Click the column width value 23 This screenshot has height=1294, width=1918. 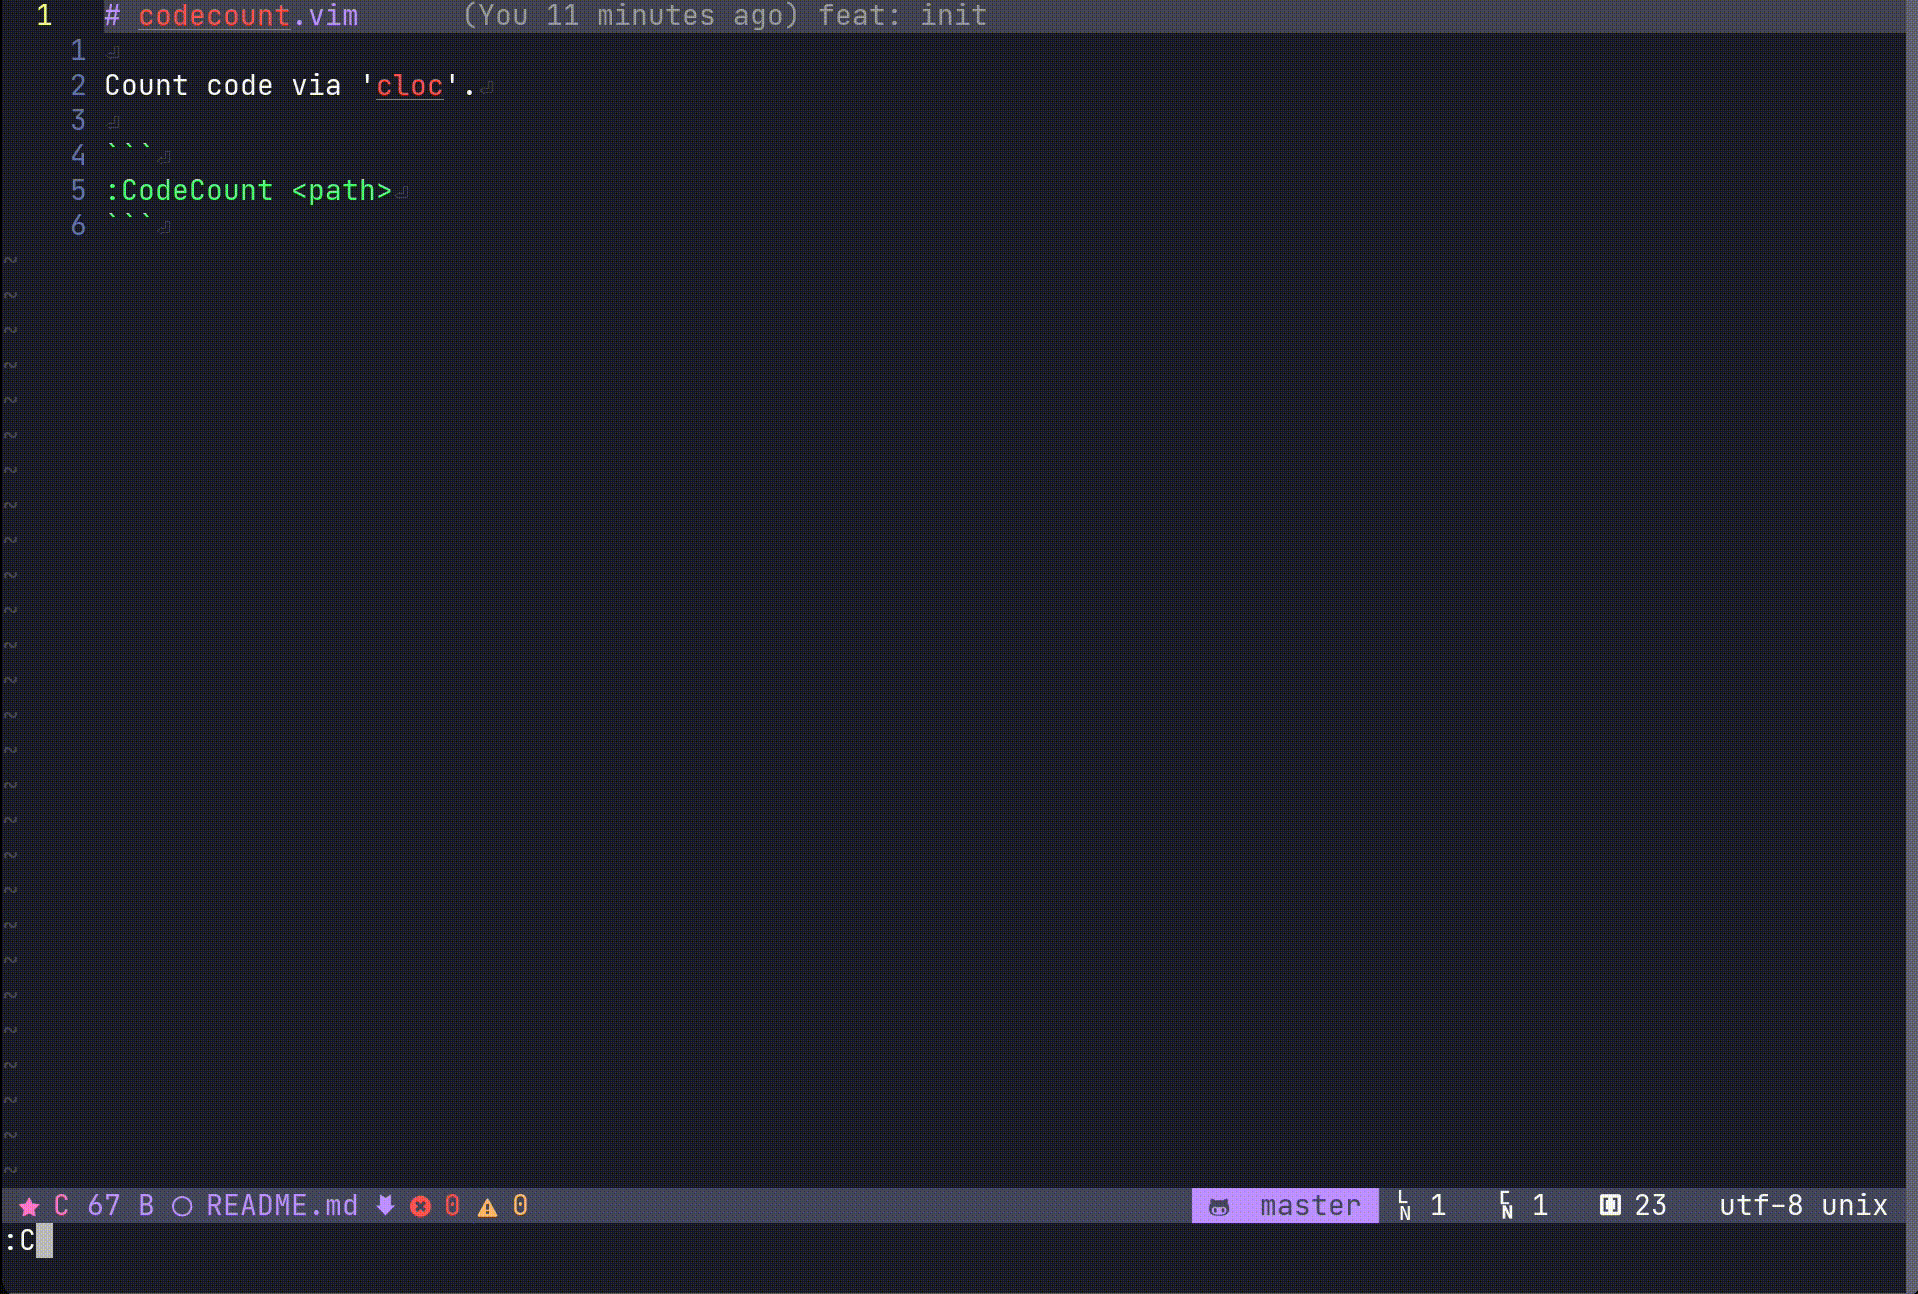[1651, 1206]
